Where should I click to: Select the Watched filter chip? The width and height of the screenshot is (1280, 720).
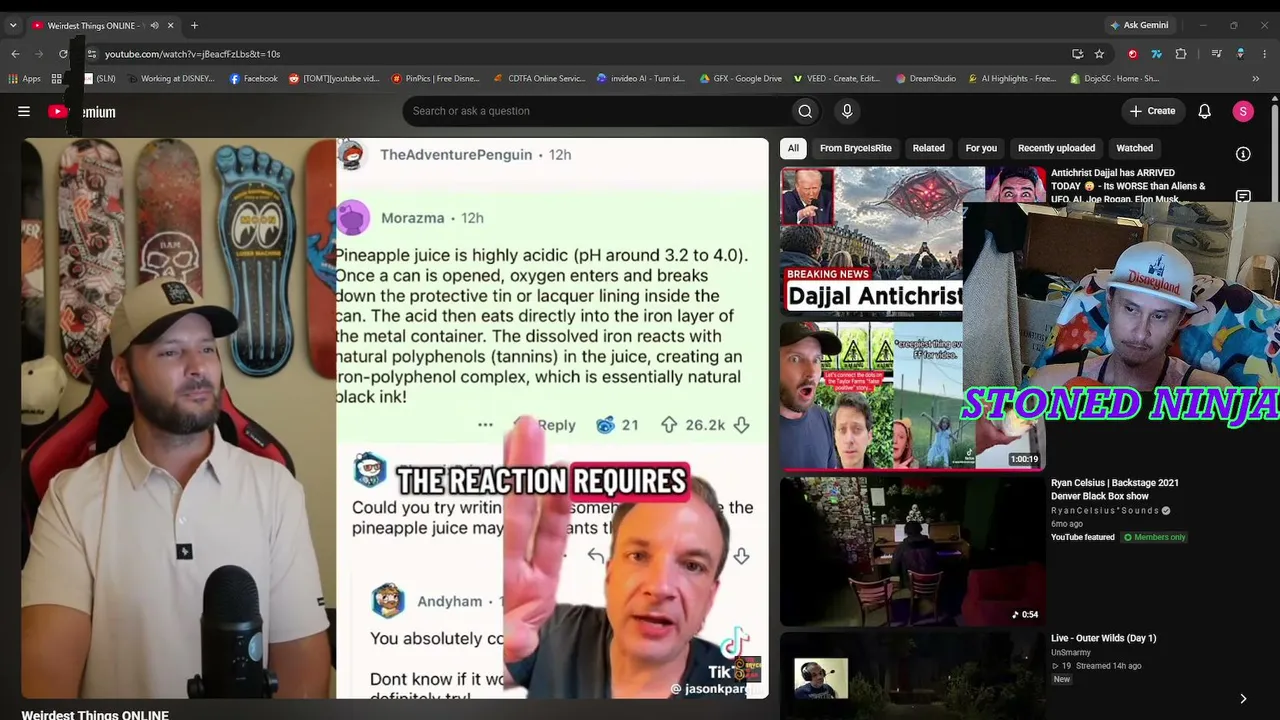1134,148
